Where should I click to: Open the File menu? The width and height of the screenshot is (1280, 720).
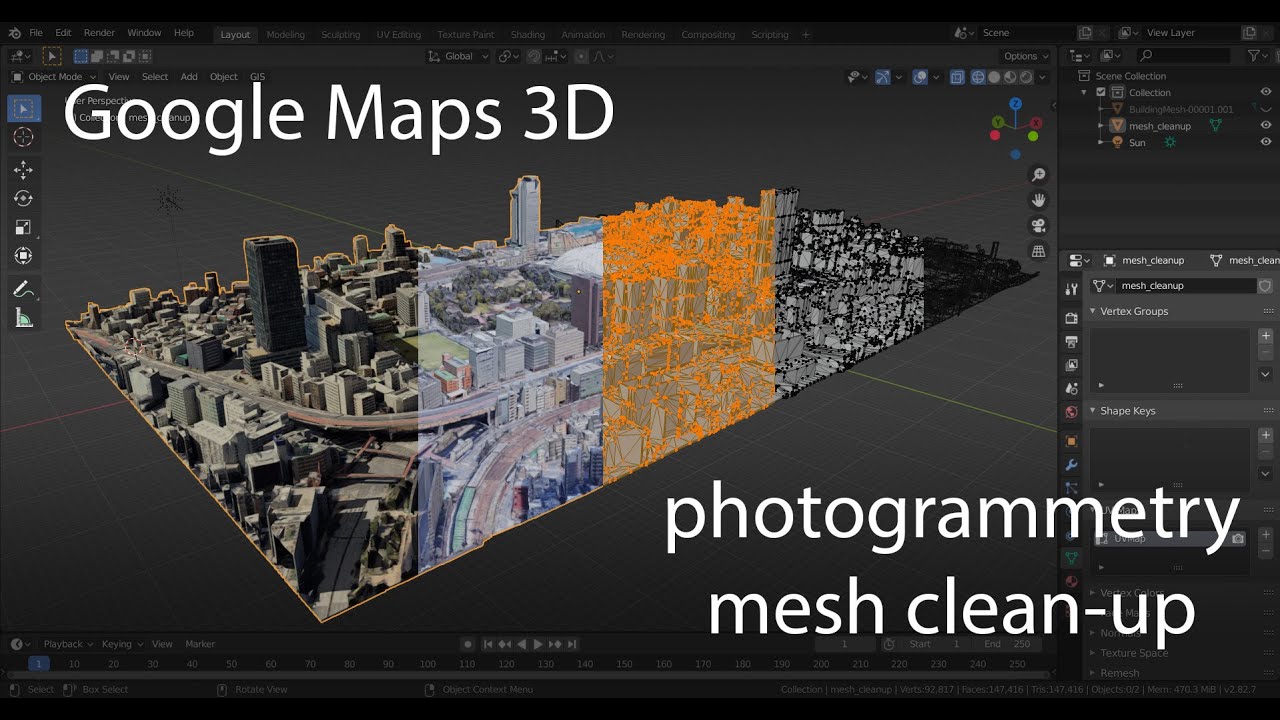pos(36,33)
